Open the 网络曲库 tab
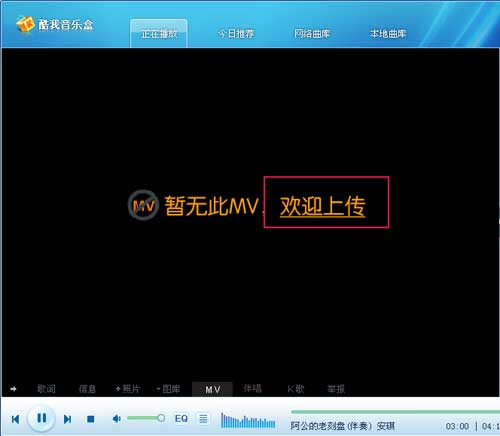 [312, 34]
